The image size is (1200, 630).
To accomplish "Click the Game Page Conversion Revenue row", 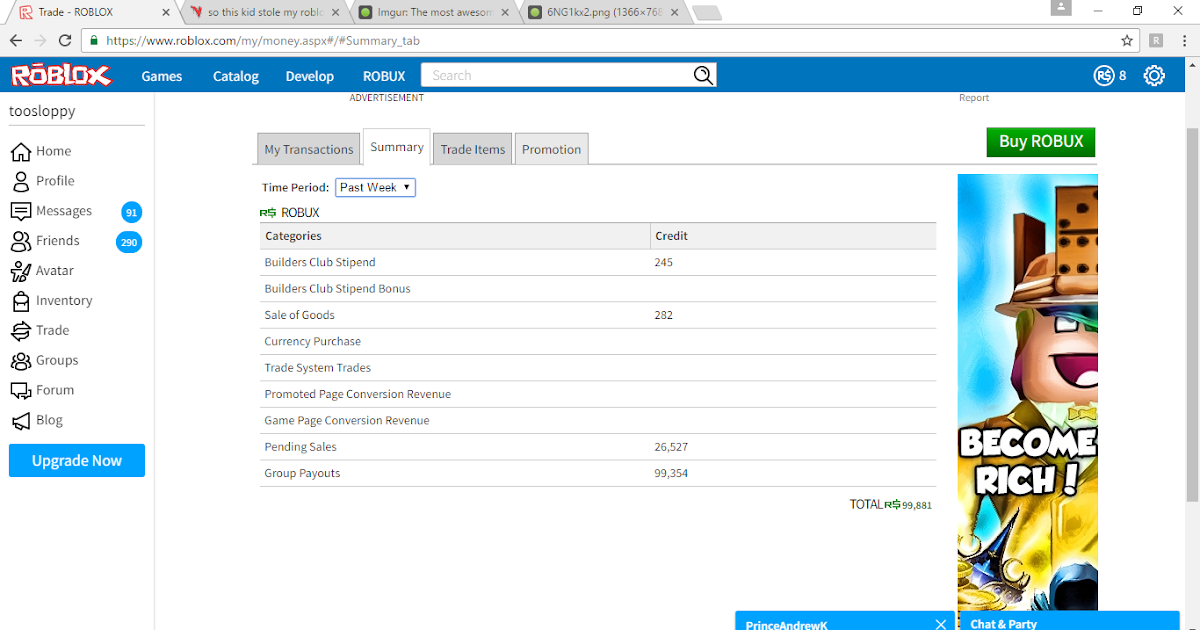I will 598,421.
